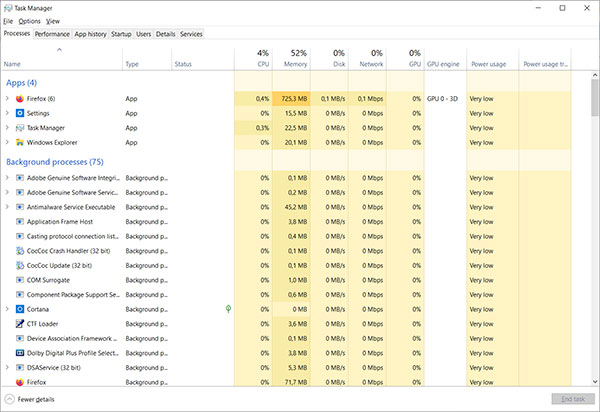Switch to the App history tab

(91, 34)
